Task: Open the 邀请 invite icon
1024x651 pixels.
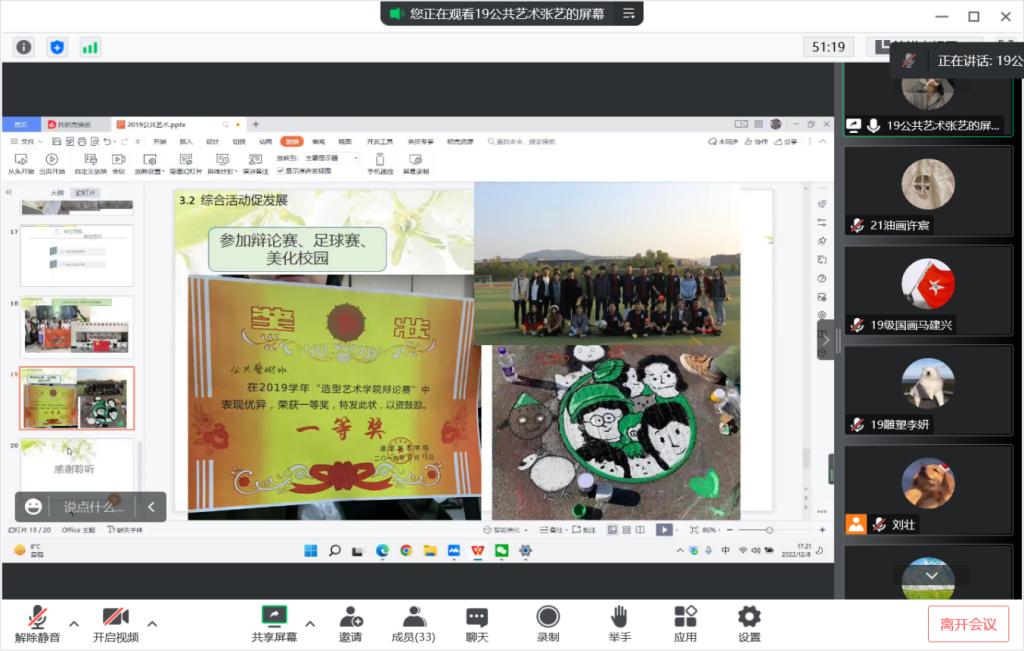Action: [350, 624]
